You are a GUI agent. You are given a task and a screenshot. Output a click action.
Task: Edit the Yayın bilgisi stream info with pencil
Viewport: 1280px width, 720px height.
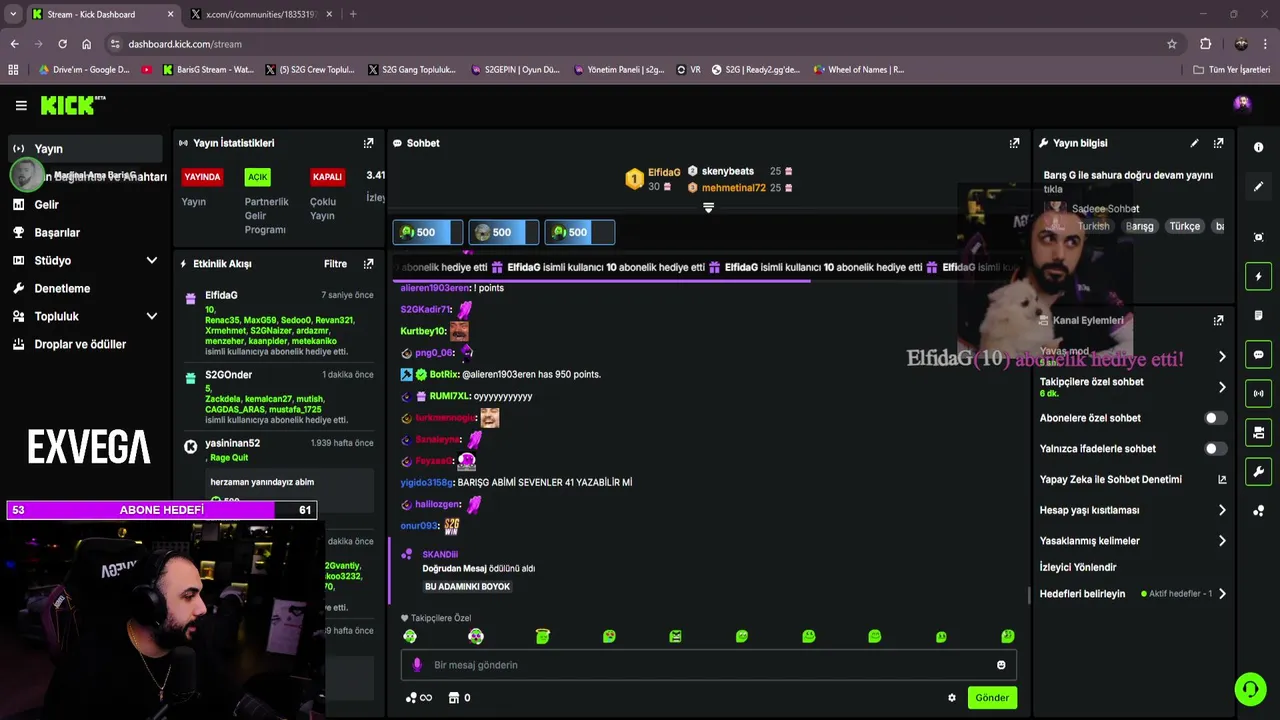(x=1194, y=143)
